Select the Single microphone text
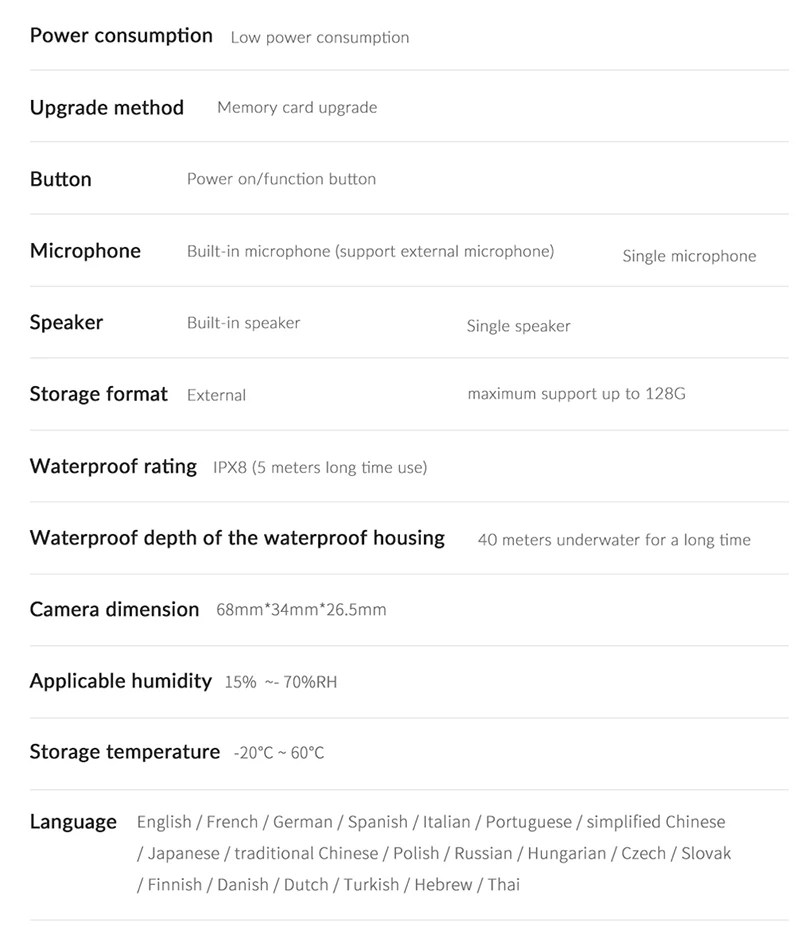Screen dimensions: 800x927 pyautogui.click(x=689, y=257)
